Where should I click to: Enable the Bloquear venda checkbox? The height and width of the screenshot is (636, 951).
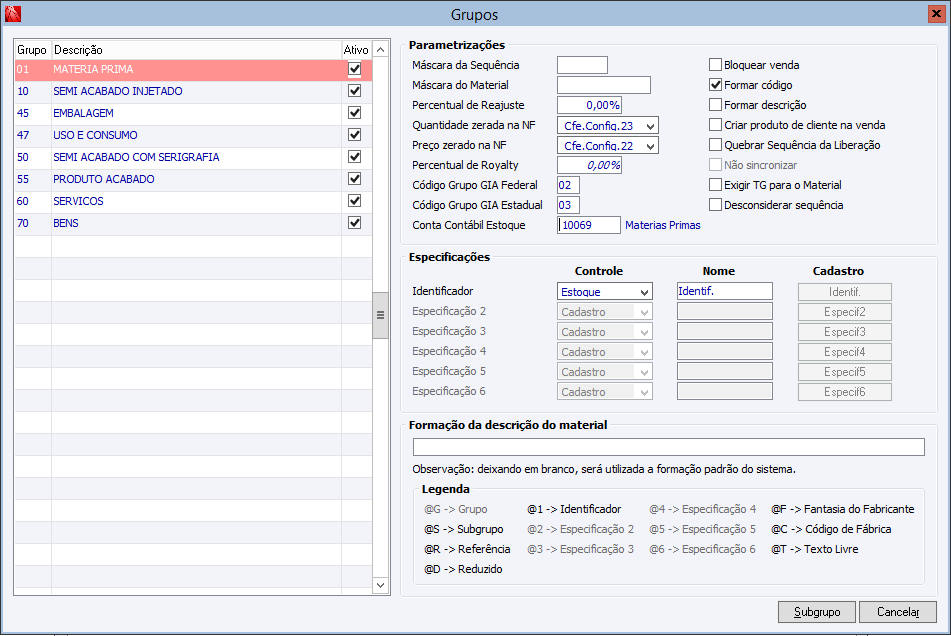(x=715, y=65)
